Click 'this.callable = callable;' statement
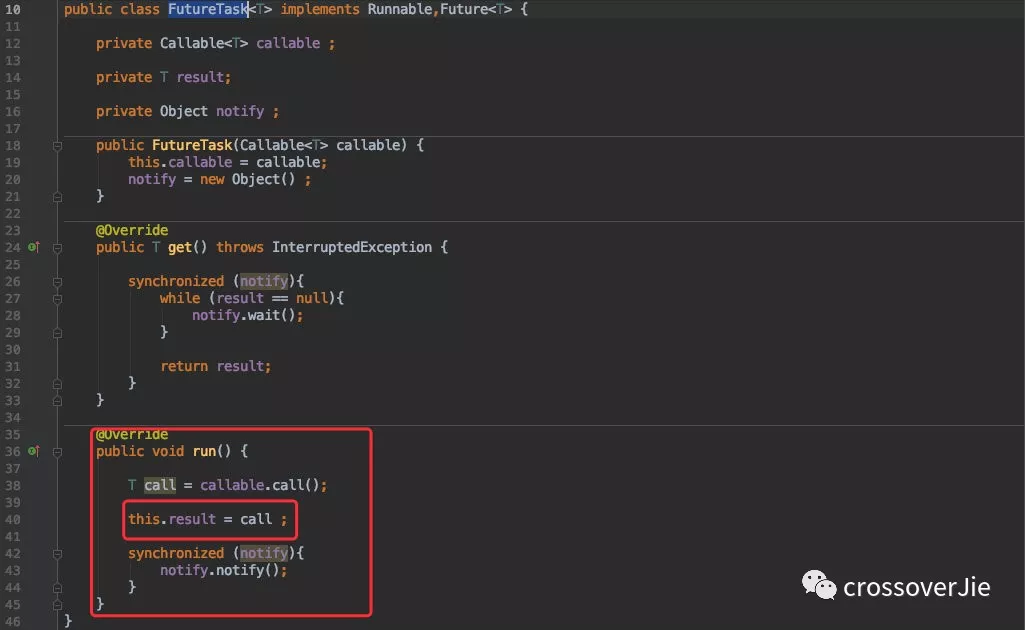Image resolution: width=1025 pixels, height=630 pixels. click(x=227, y=162)
